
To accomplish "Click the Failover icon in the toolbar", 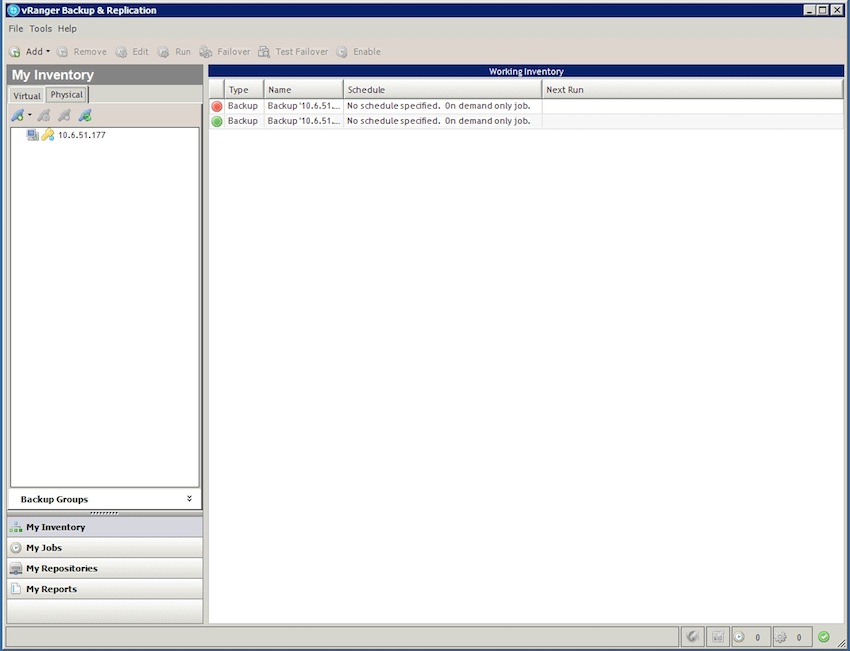I will pos(205,52).
